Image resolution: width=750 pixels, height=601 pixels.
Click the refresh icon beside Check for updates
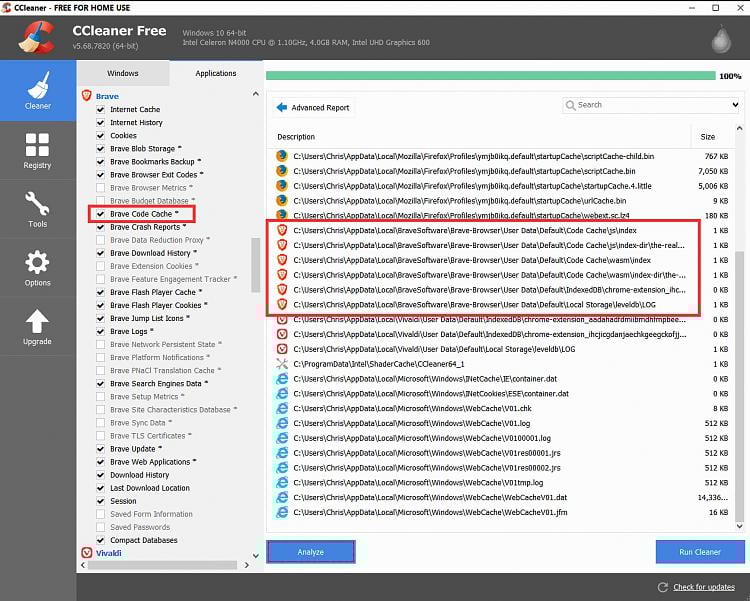tap(662, 587)
